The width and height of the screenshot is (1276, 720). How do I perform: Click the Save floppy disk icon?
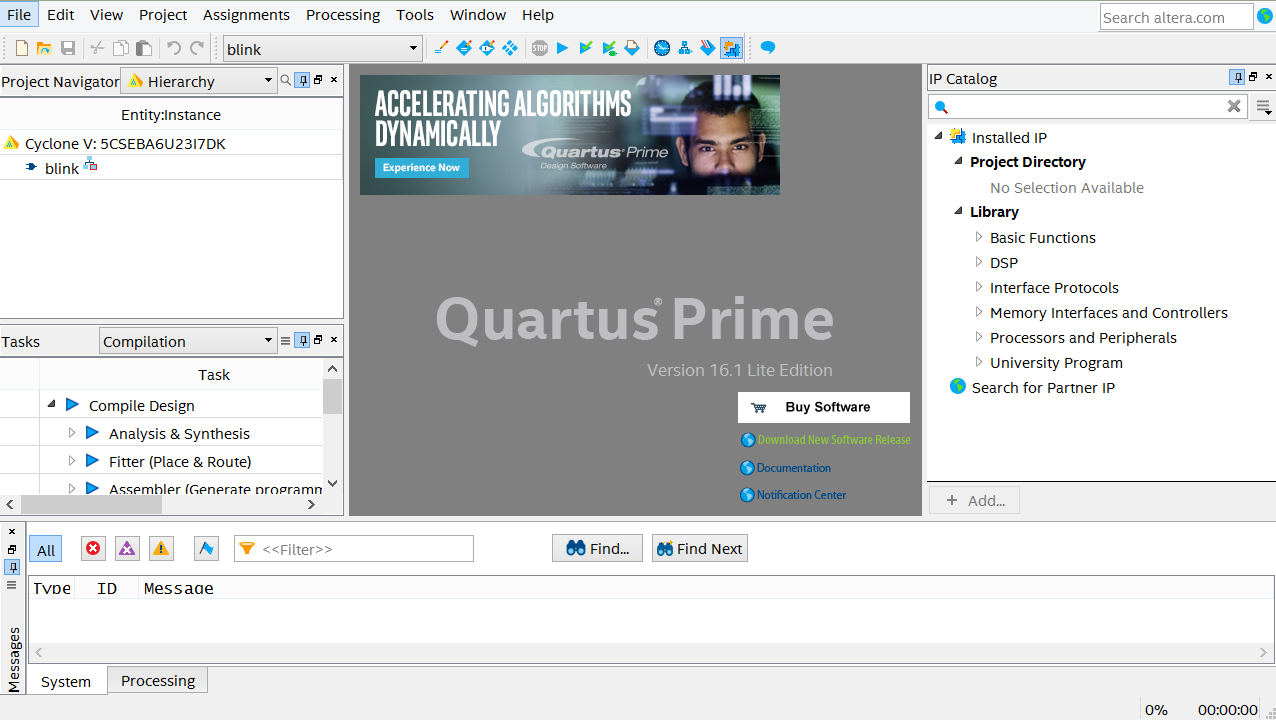click(x=68, y=48)
